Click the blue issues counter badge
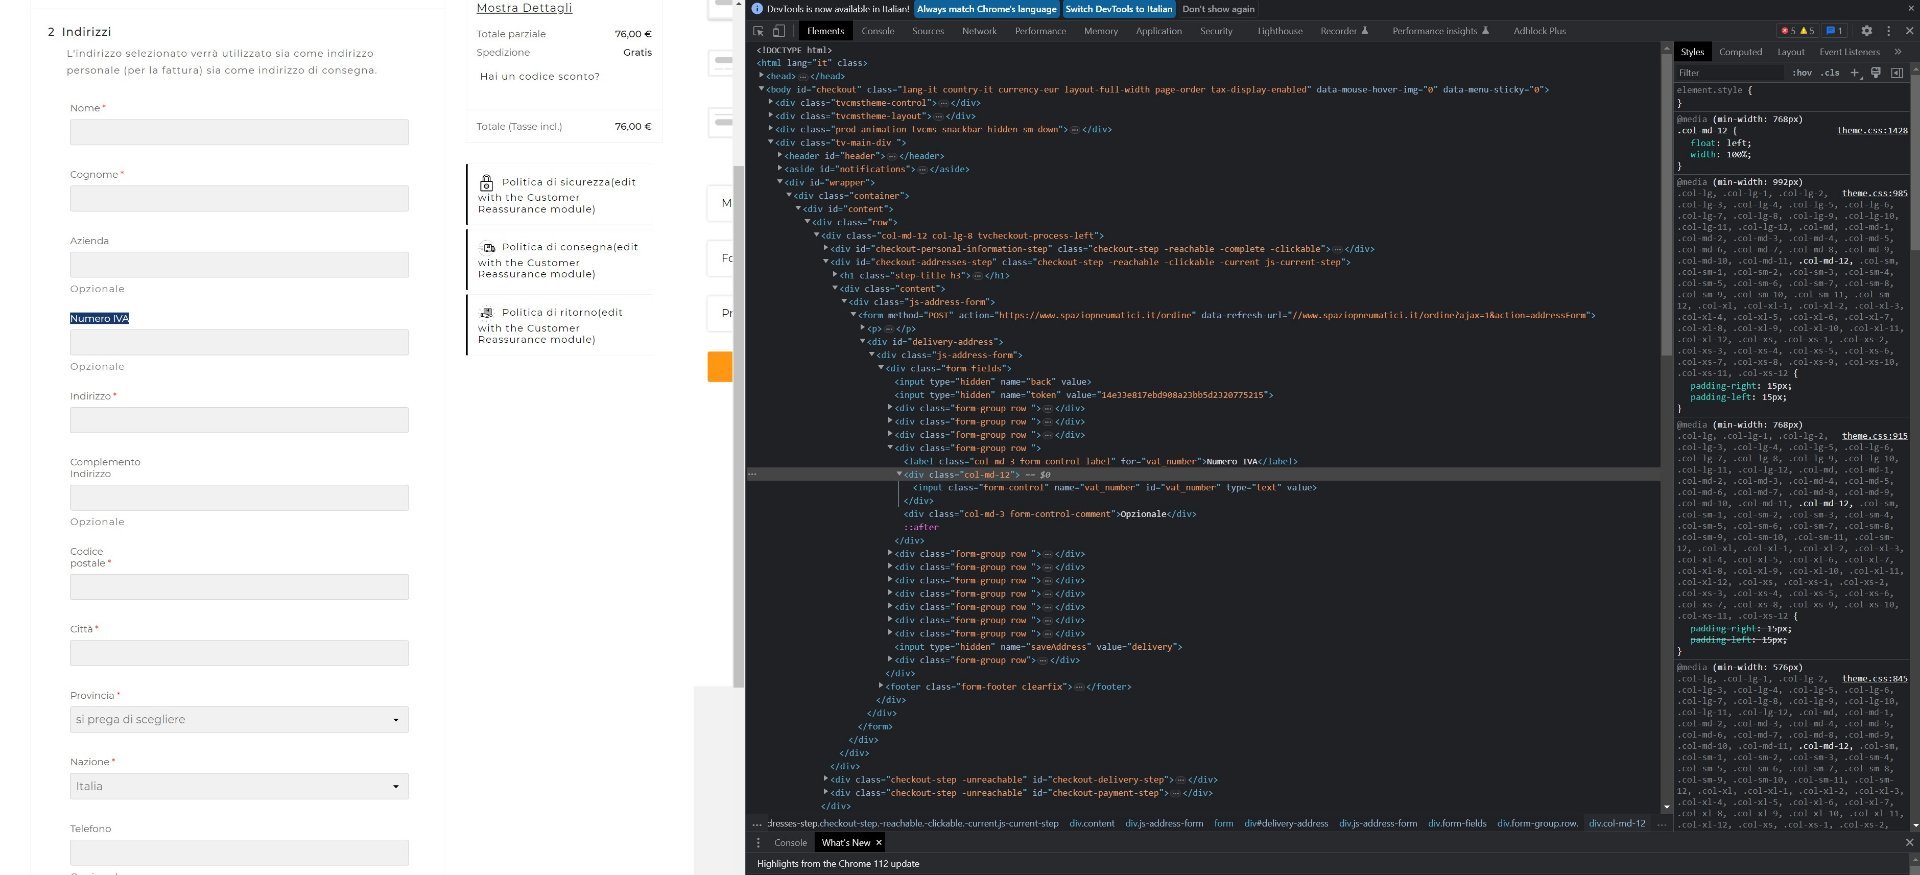The width and height of the screenshot is (1920, 875). [x=1834, y=31]
